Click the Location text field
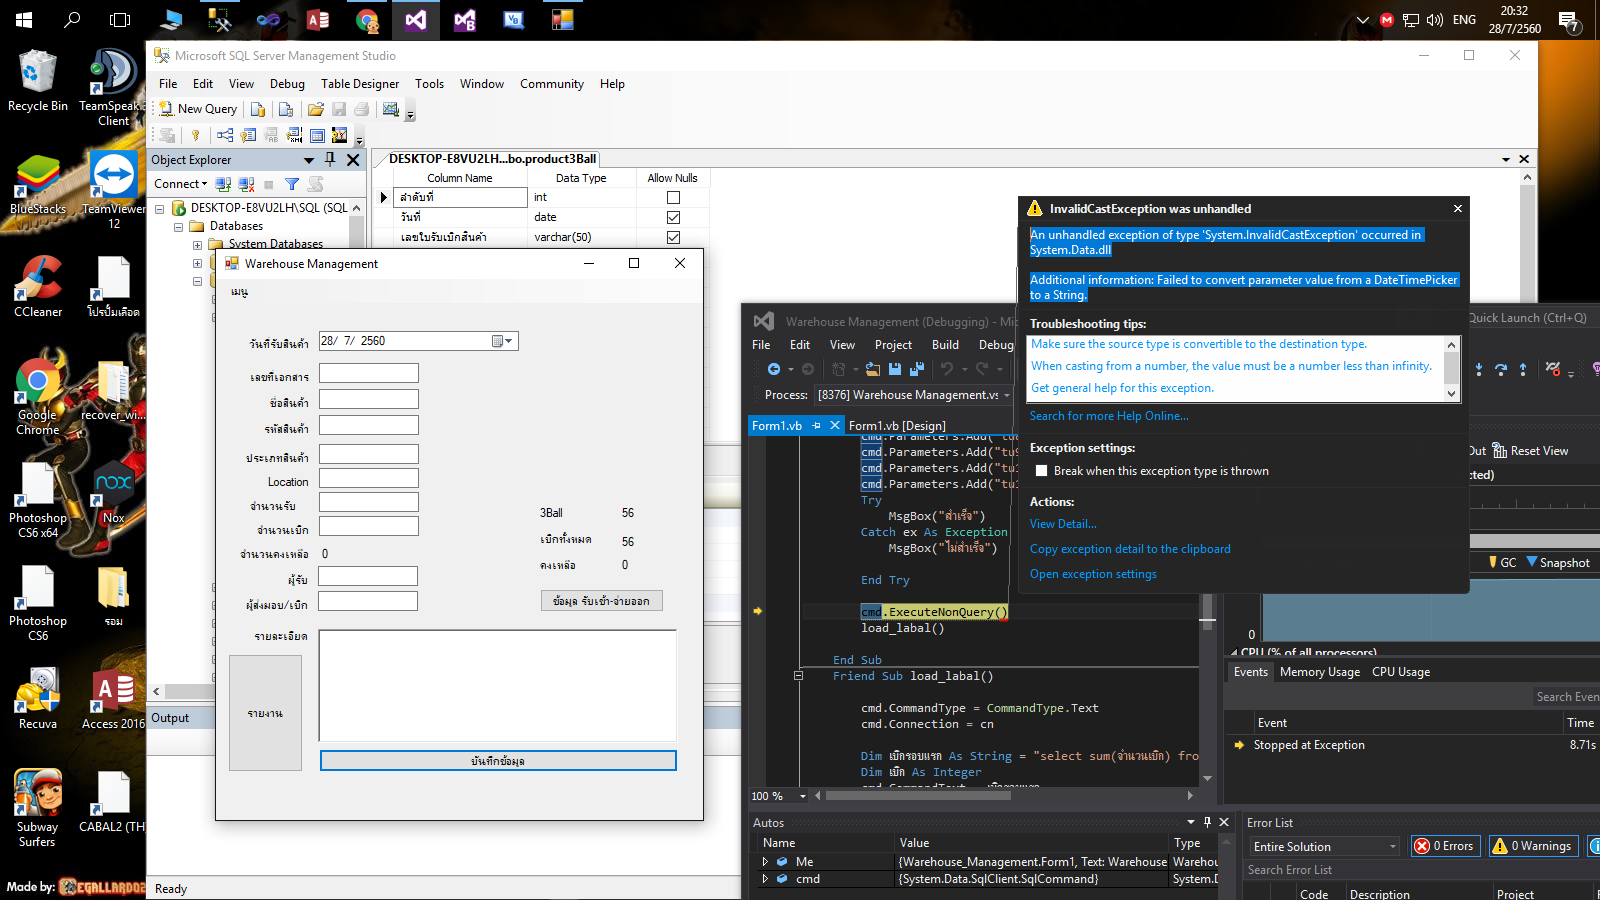Viewport: 1600px width, 900px height. [x=368, y=479]
